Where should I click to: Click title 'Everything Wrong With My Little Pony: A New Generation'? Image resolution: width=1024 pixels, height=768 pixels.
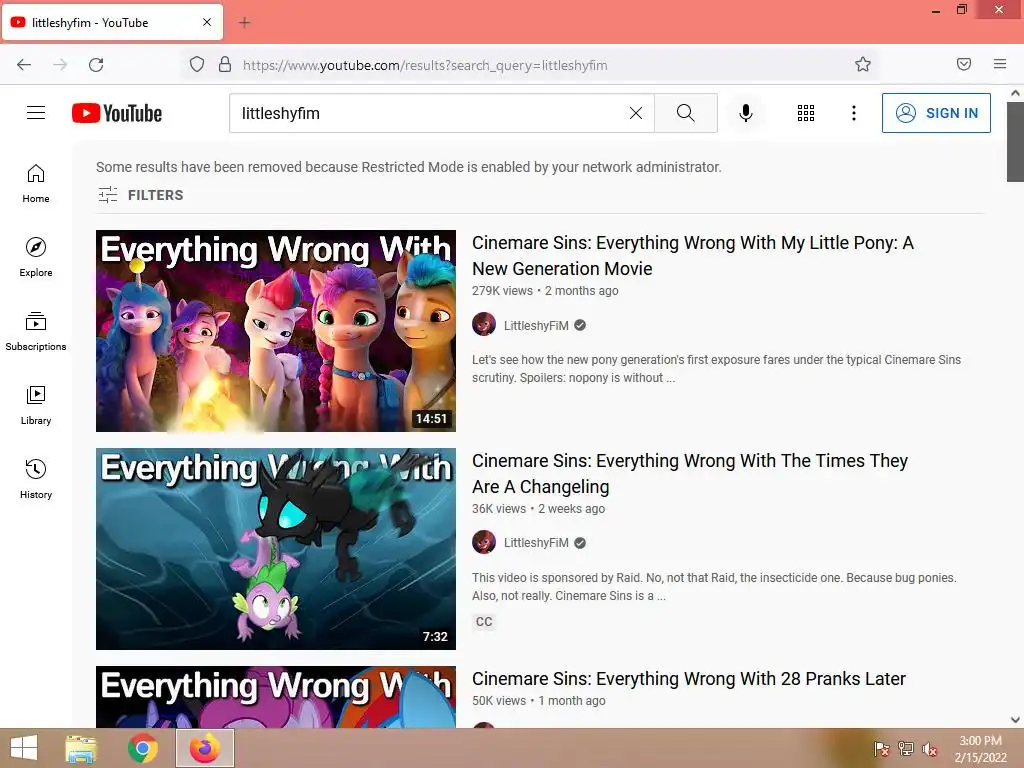click(x=692, y=255)
